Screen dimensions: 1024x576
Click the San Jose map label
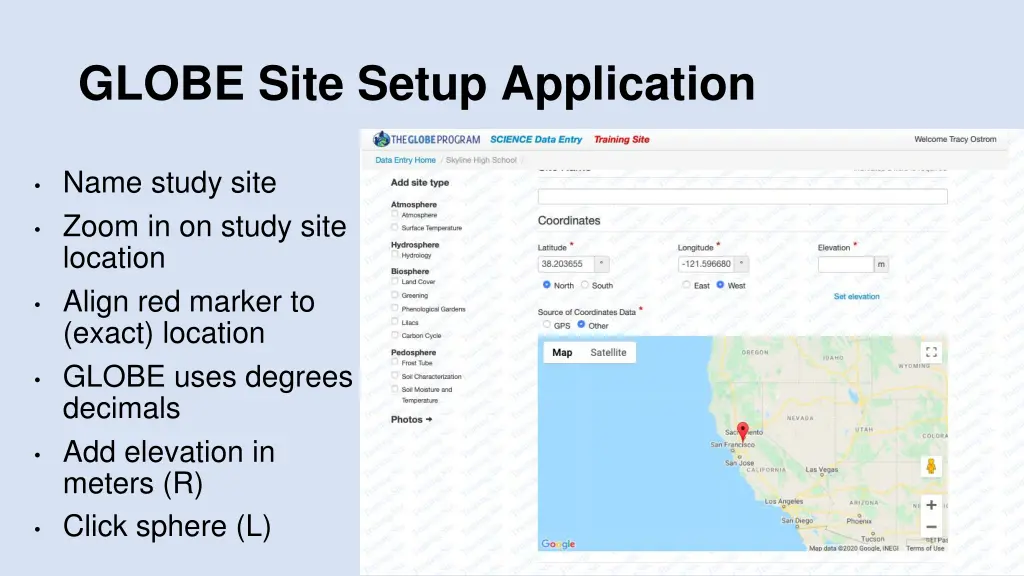[739, 463]
